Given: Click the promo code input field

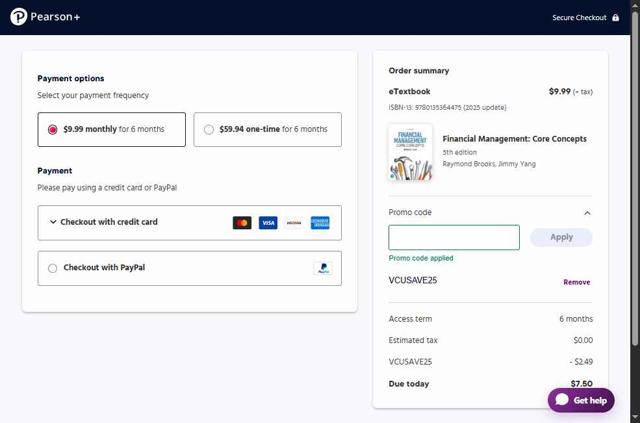Looking at the screenshot, I should [x=454, y=237].
